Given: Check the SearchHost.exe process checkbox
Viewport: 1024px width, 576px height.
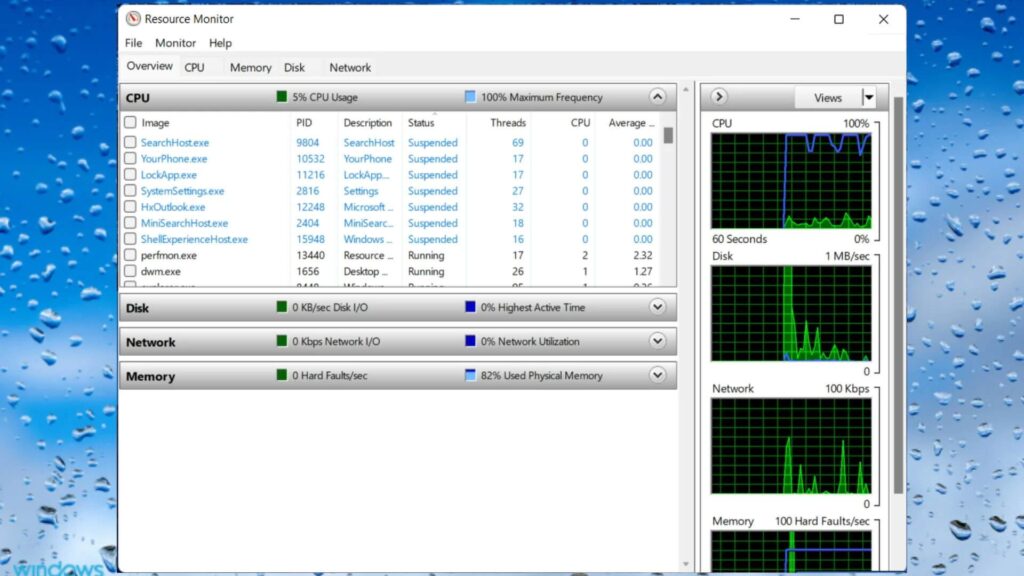Looking at the screenshot, I should (130, 142).
